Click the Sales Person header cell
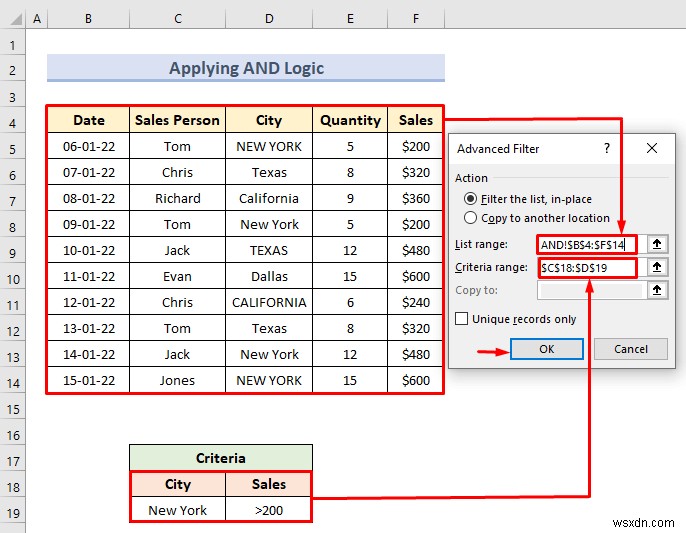686x533 pixels. click(177, 119)
